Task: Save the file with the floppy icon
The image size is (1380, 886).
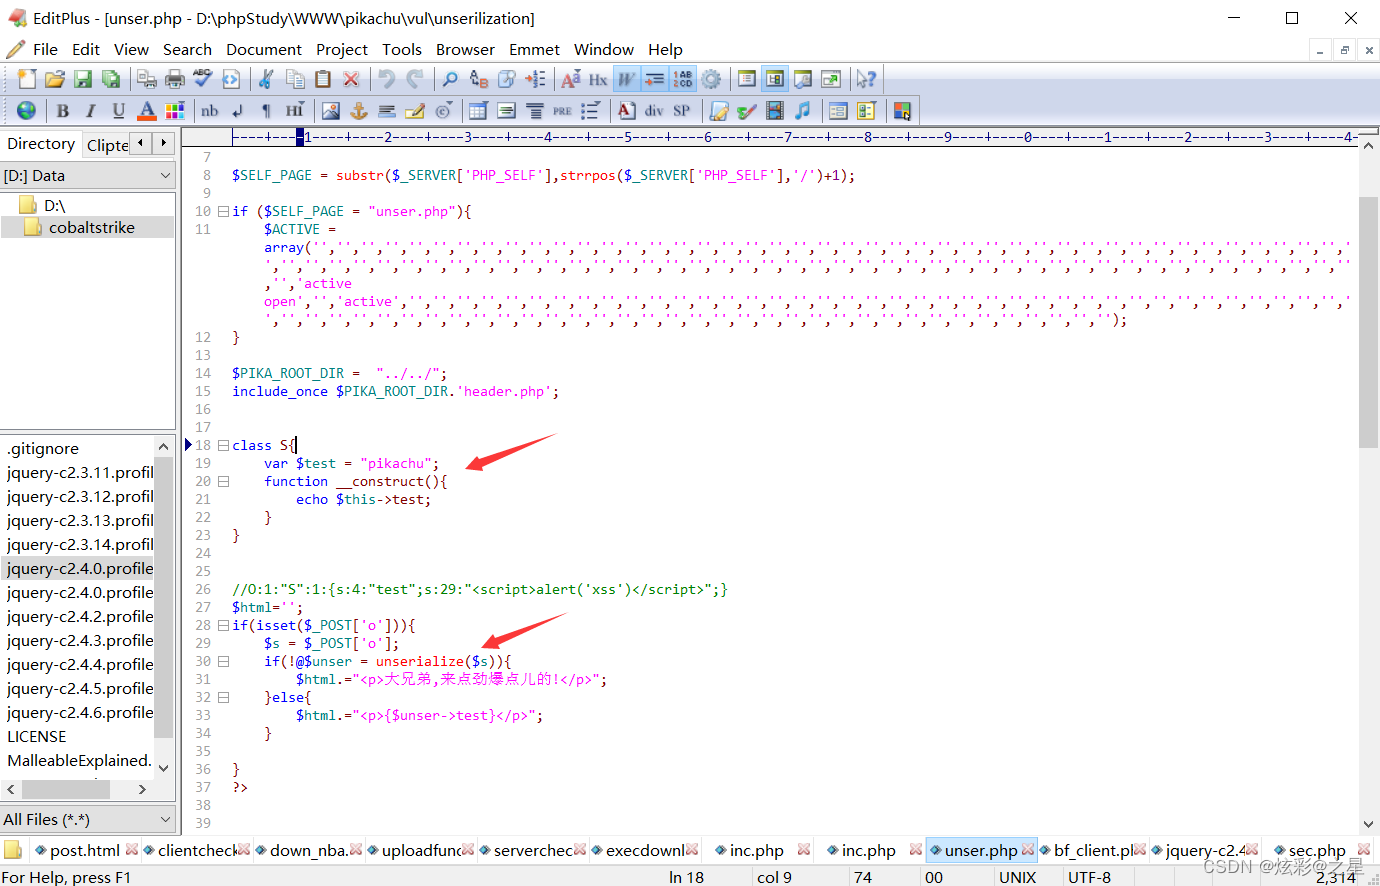Action: 83,79
